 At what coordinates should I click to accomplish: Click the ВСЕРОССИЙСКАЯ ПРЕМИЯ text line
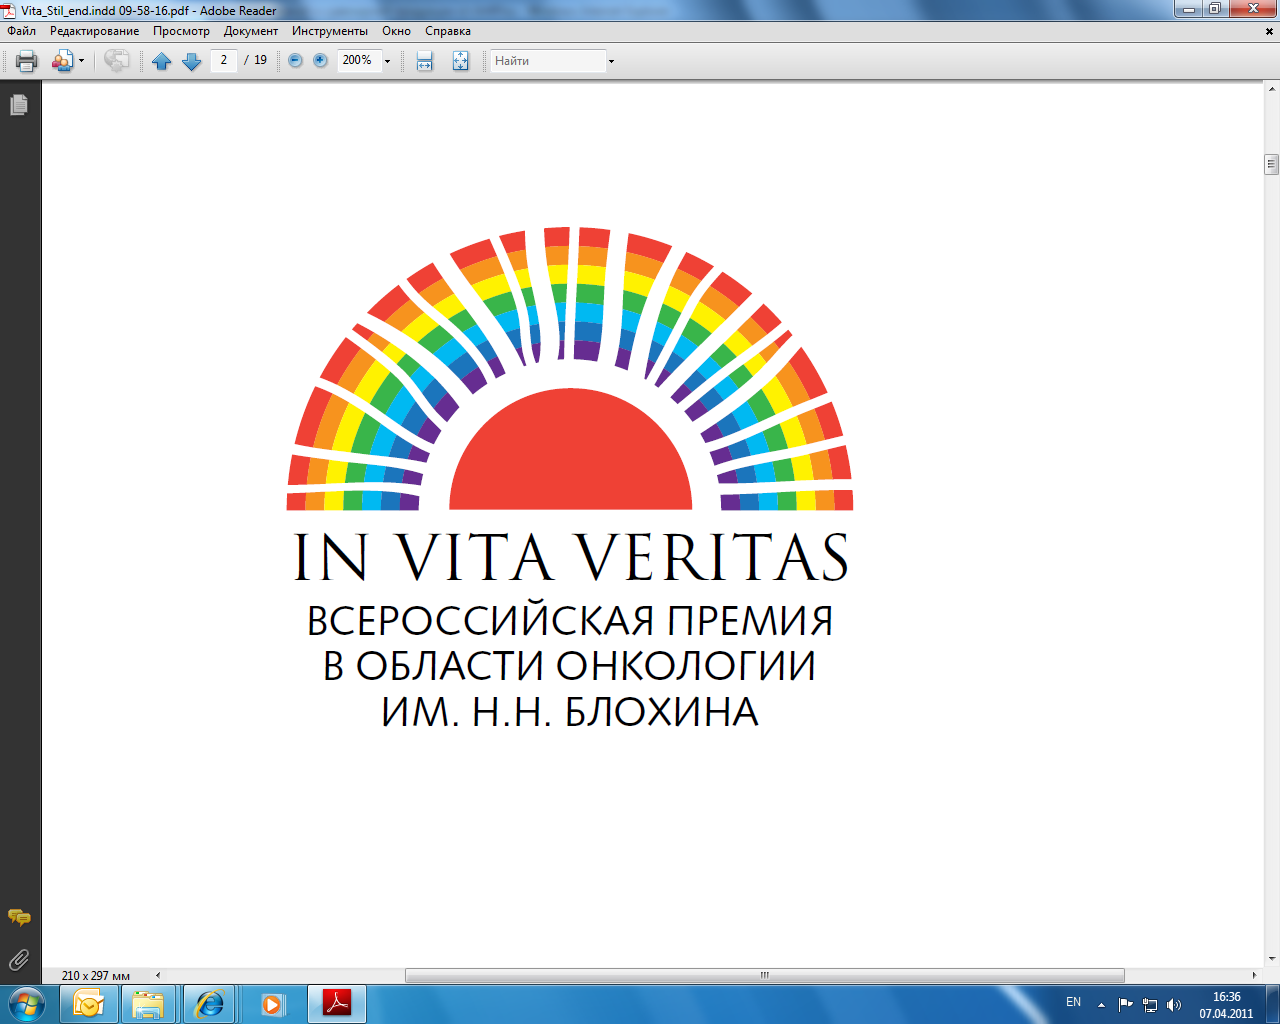[x=570, y=621]
